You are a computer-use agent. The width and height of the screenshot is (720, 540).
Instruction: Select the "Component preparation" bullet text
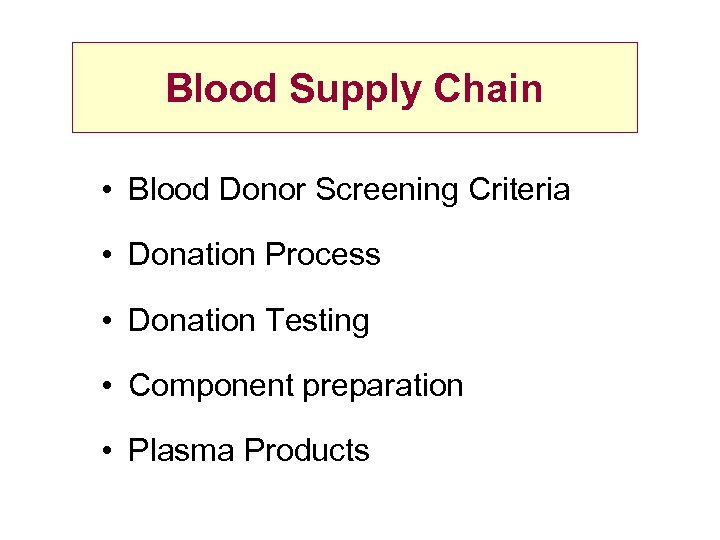296,385
